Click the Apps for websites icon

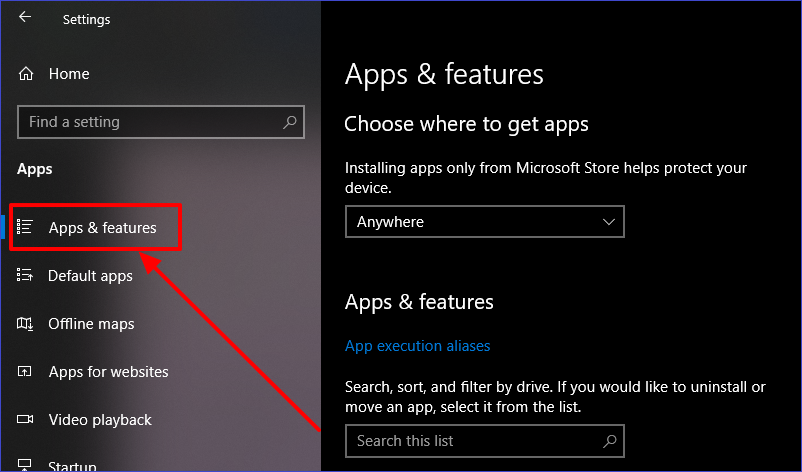click(x=25, y=371)
